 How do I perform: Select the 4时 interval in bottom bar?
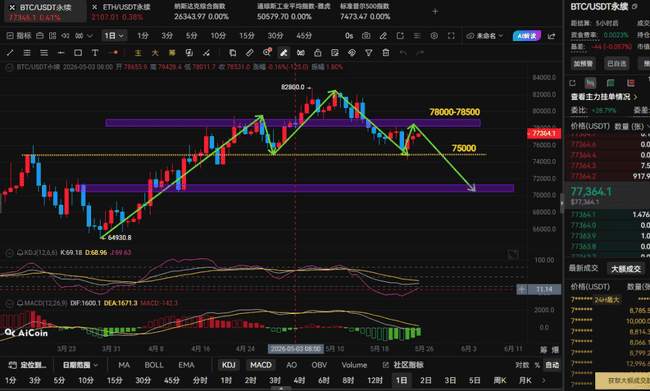(x=299, y=380)
